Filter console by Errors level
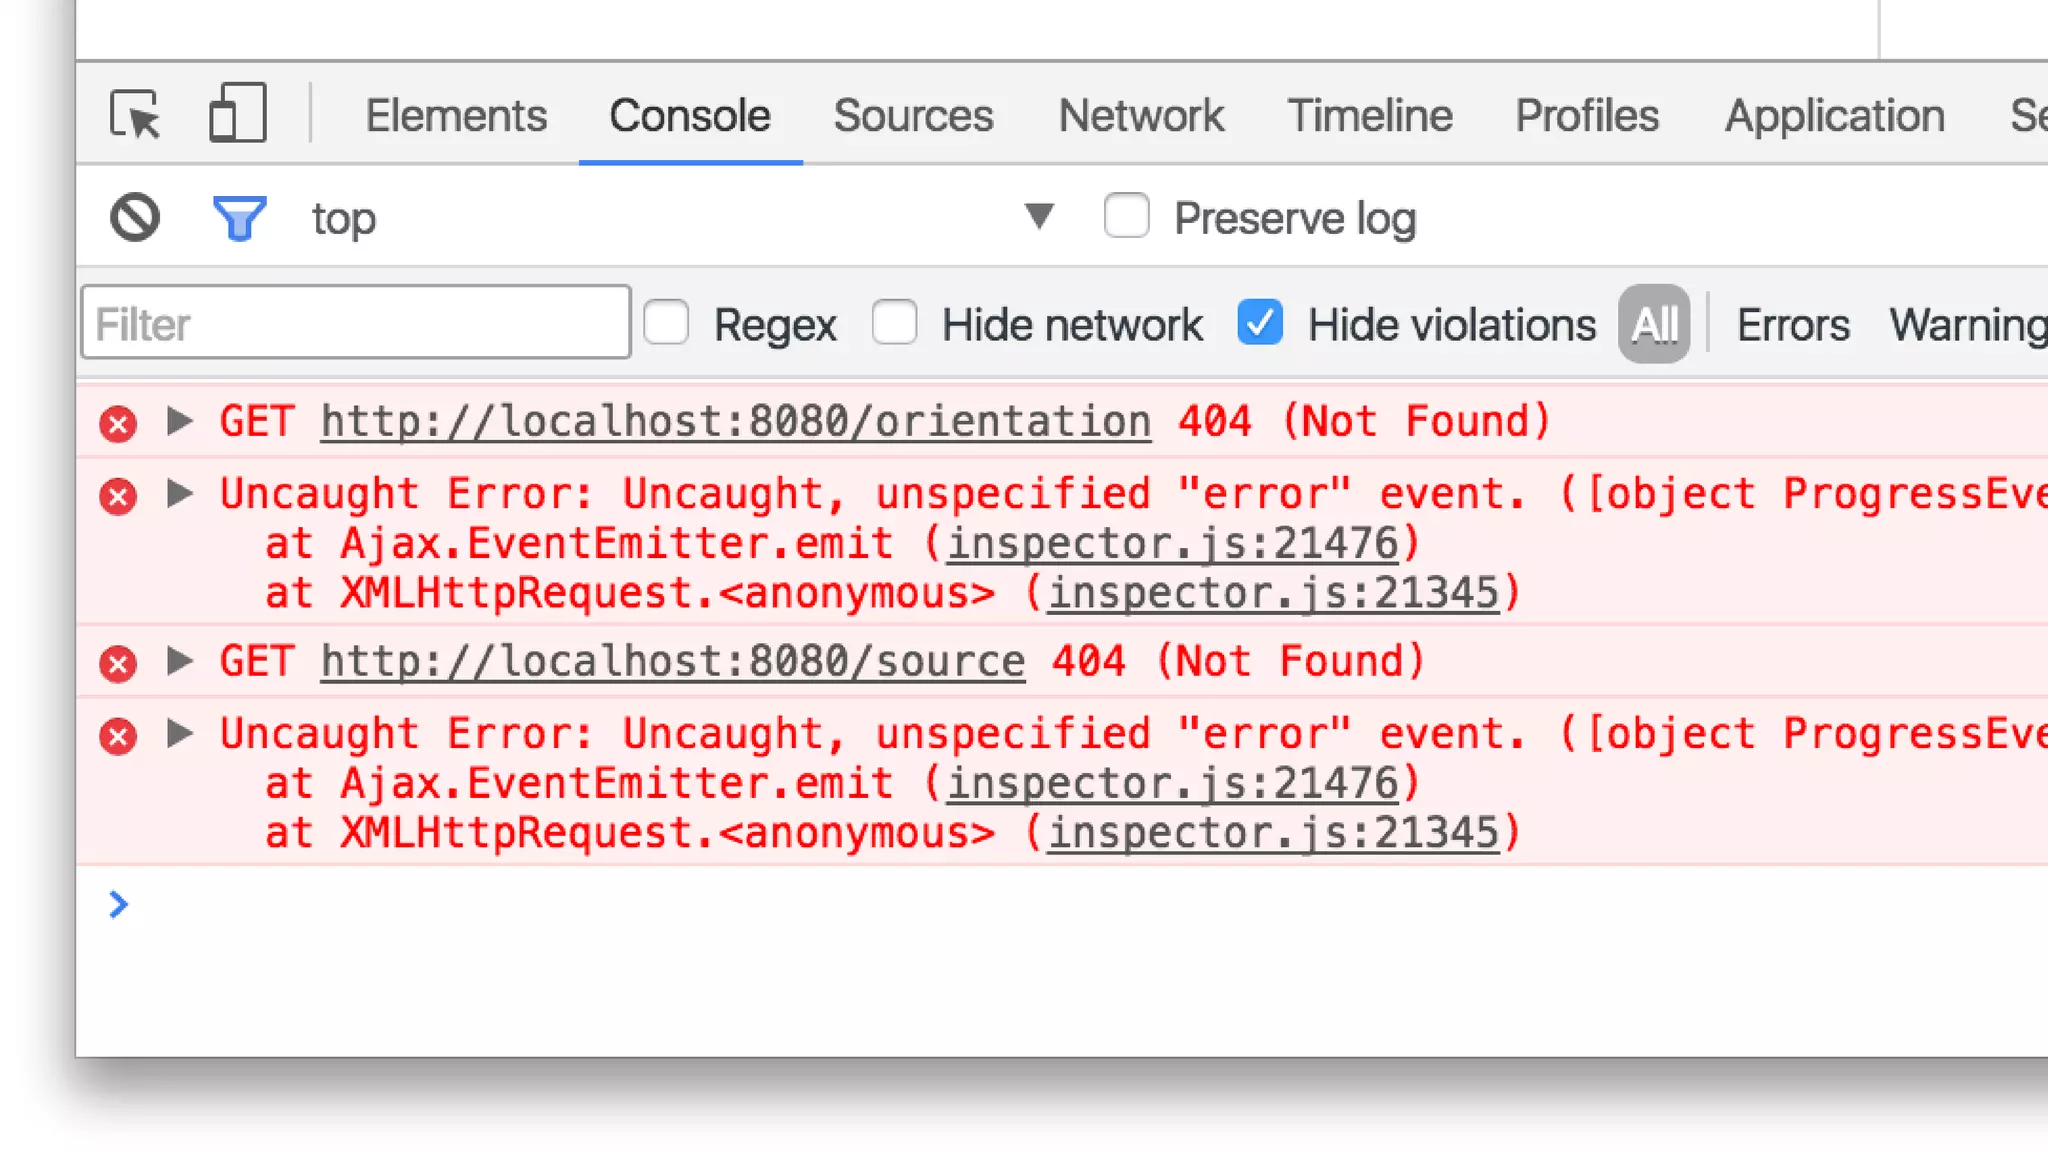Screen dimensions: 2048x1152 point(1793,325)
